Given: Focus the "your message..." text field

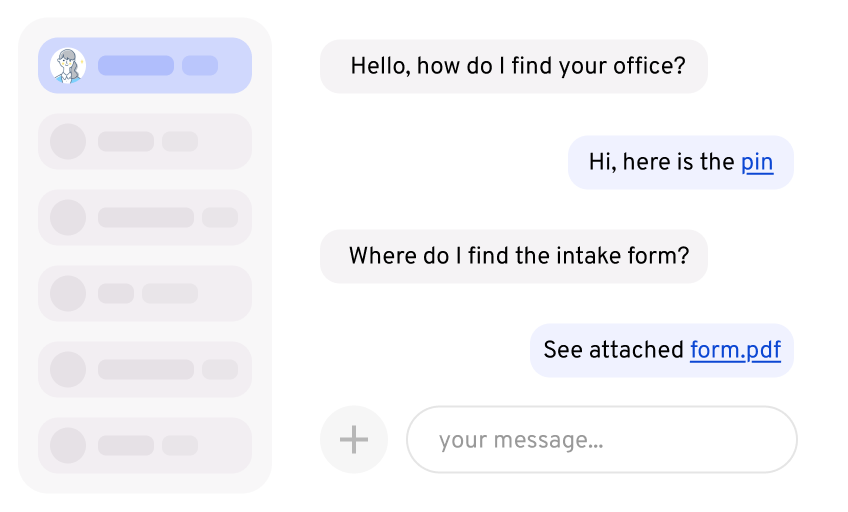Looking at the screenshot, I should pos(601,439).
